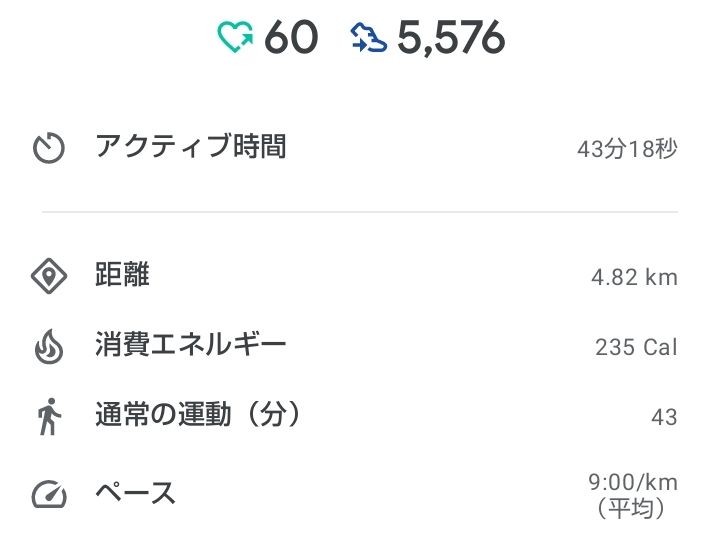Tap the divider line below active time
The image size is (720, 545).
click(360, 212)
